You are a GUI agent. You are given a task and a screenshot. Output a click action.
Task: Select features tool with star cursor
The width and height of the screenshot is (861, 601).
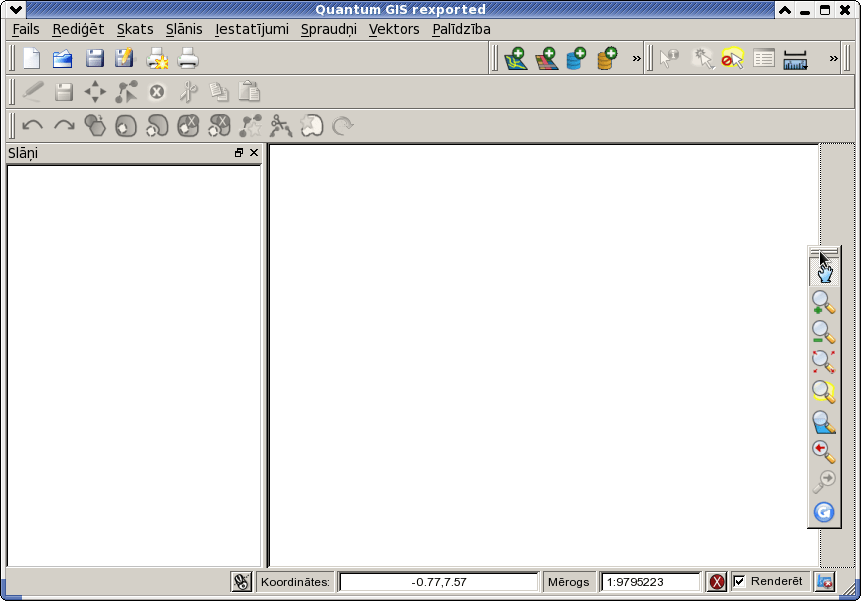pyautogui.click(x=703, y=58)
